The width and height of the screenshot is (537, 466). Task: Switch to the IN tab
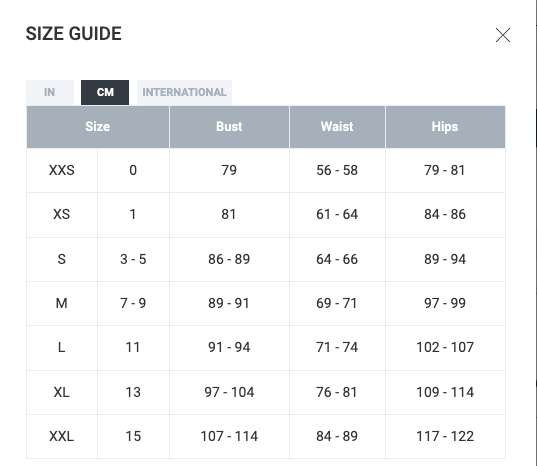coord(50,92)
